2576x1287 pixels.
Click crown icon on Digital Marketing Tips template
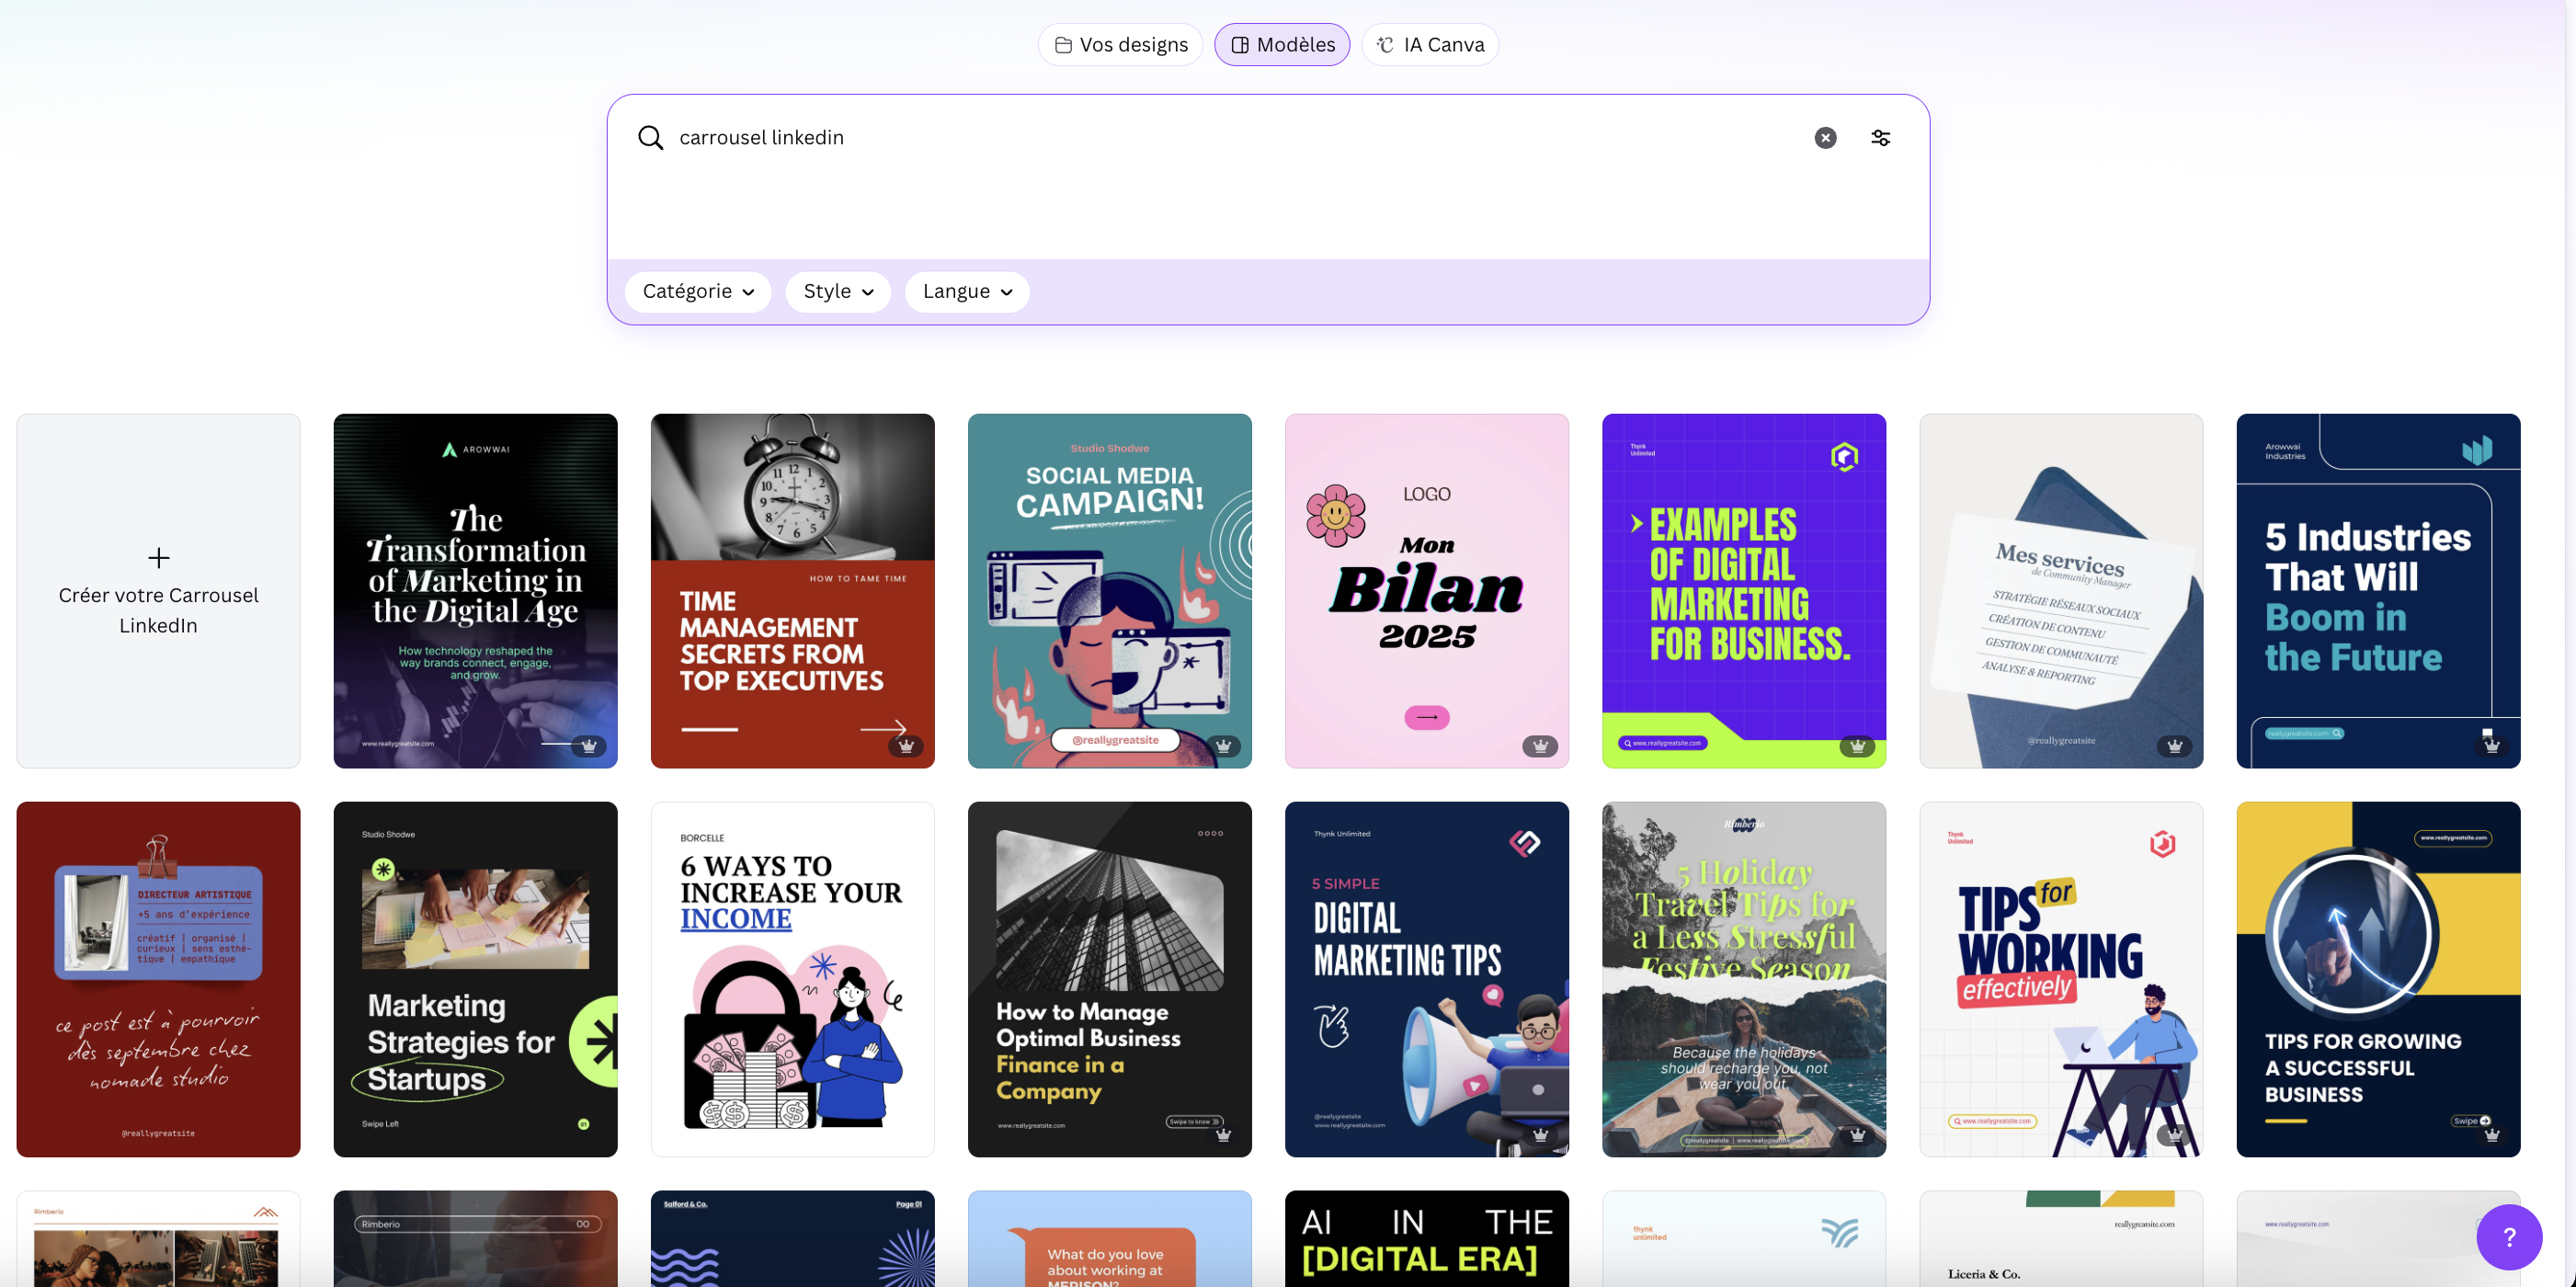[x=1540, y=1135]
